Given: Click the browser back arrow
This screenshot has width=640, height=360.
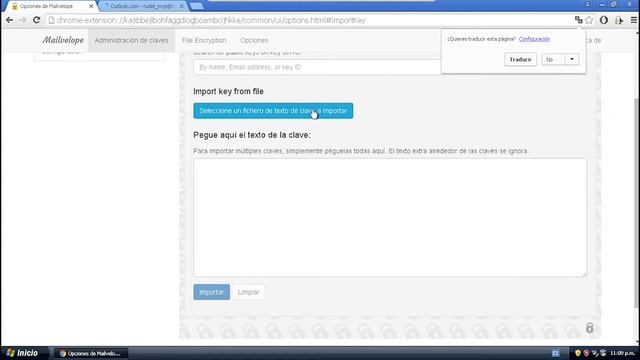Looking at the screenshot, I should click(9, 20).
